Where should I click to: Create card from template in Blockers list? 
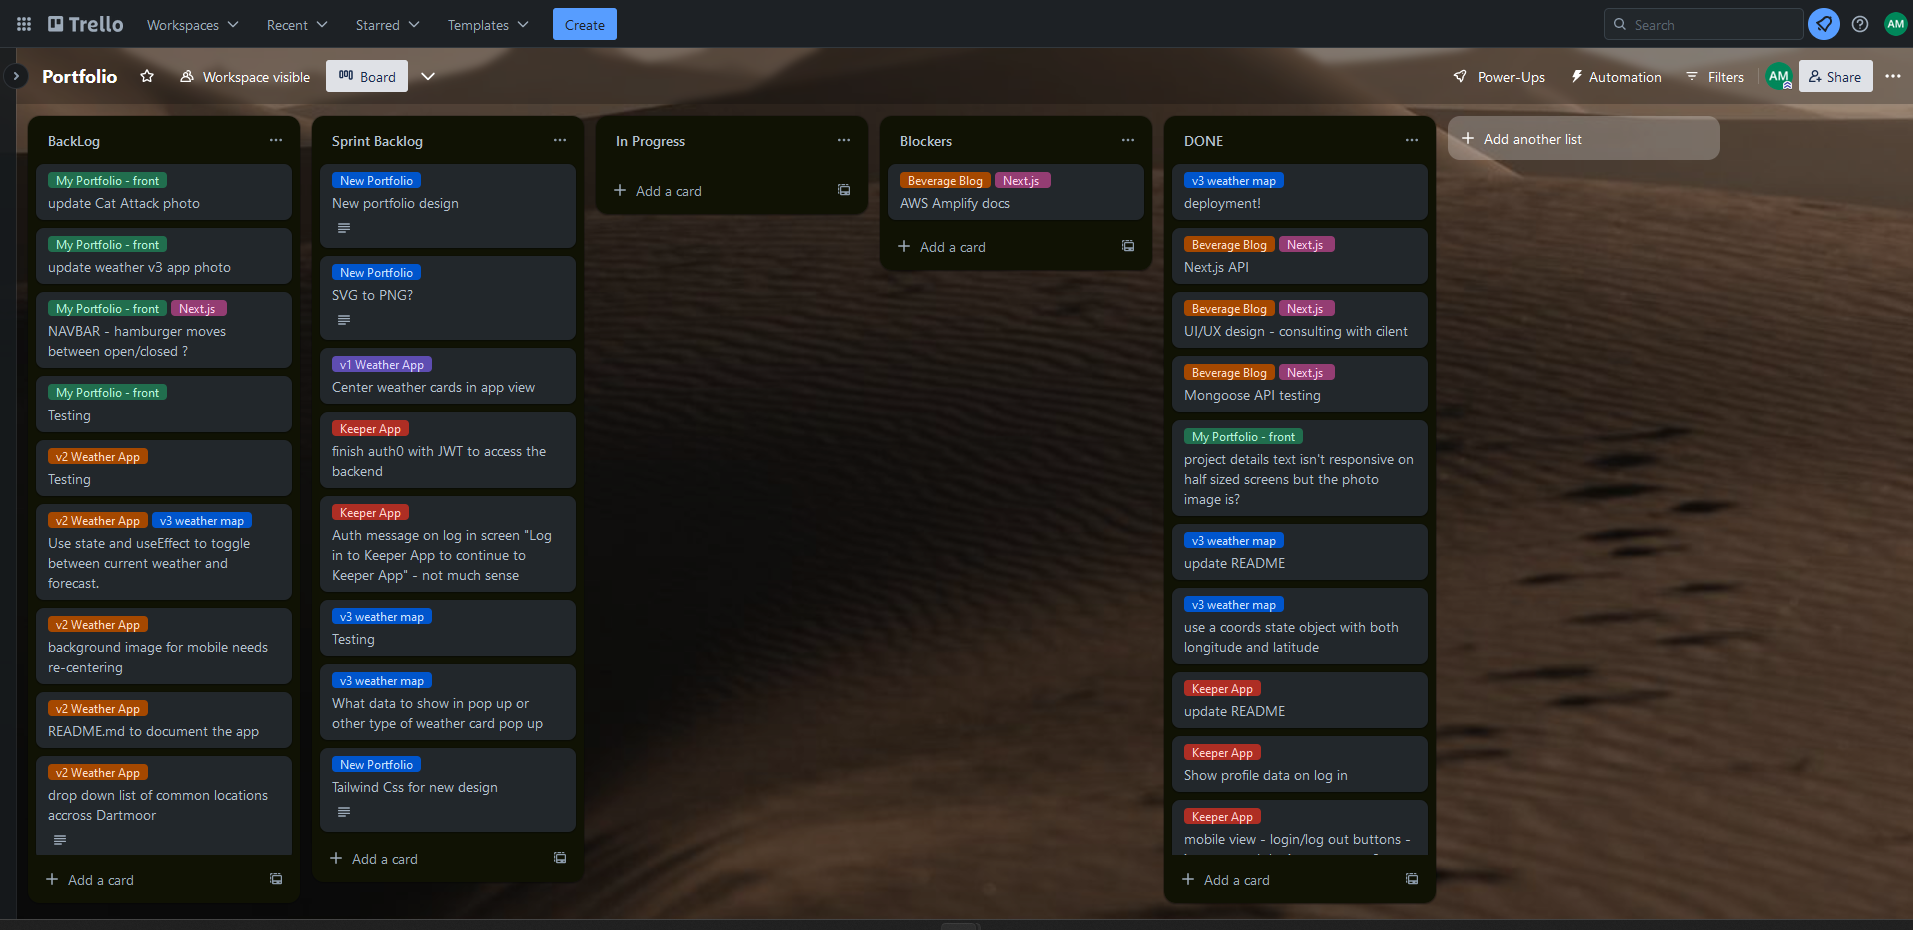click(x=1128, y=246)
